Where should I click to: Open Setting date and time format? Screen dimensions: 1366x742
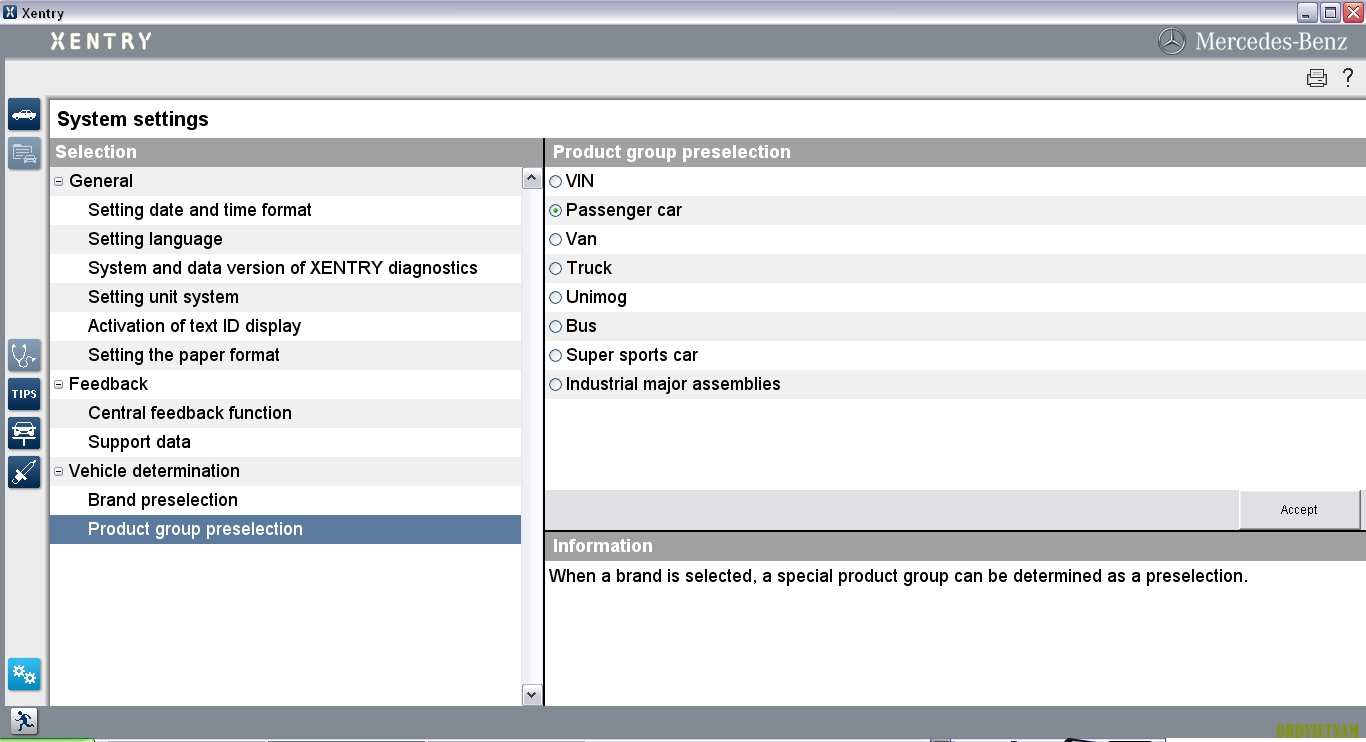(x=286, y=210)
